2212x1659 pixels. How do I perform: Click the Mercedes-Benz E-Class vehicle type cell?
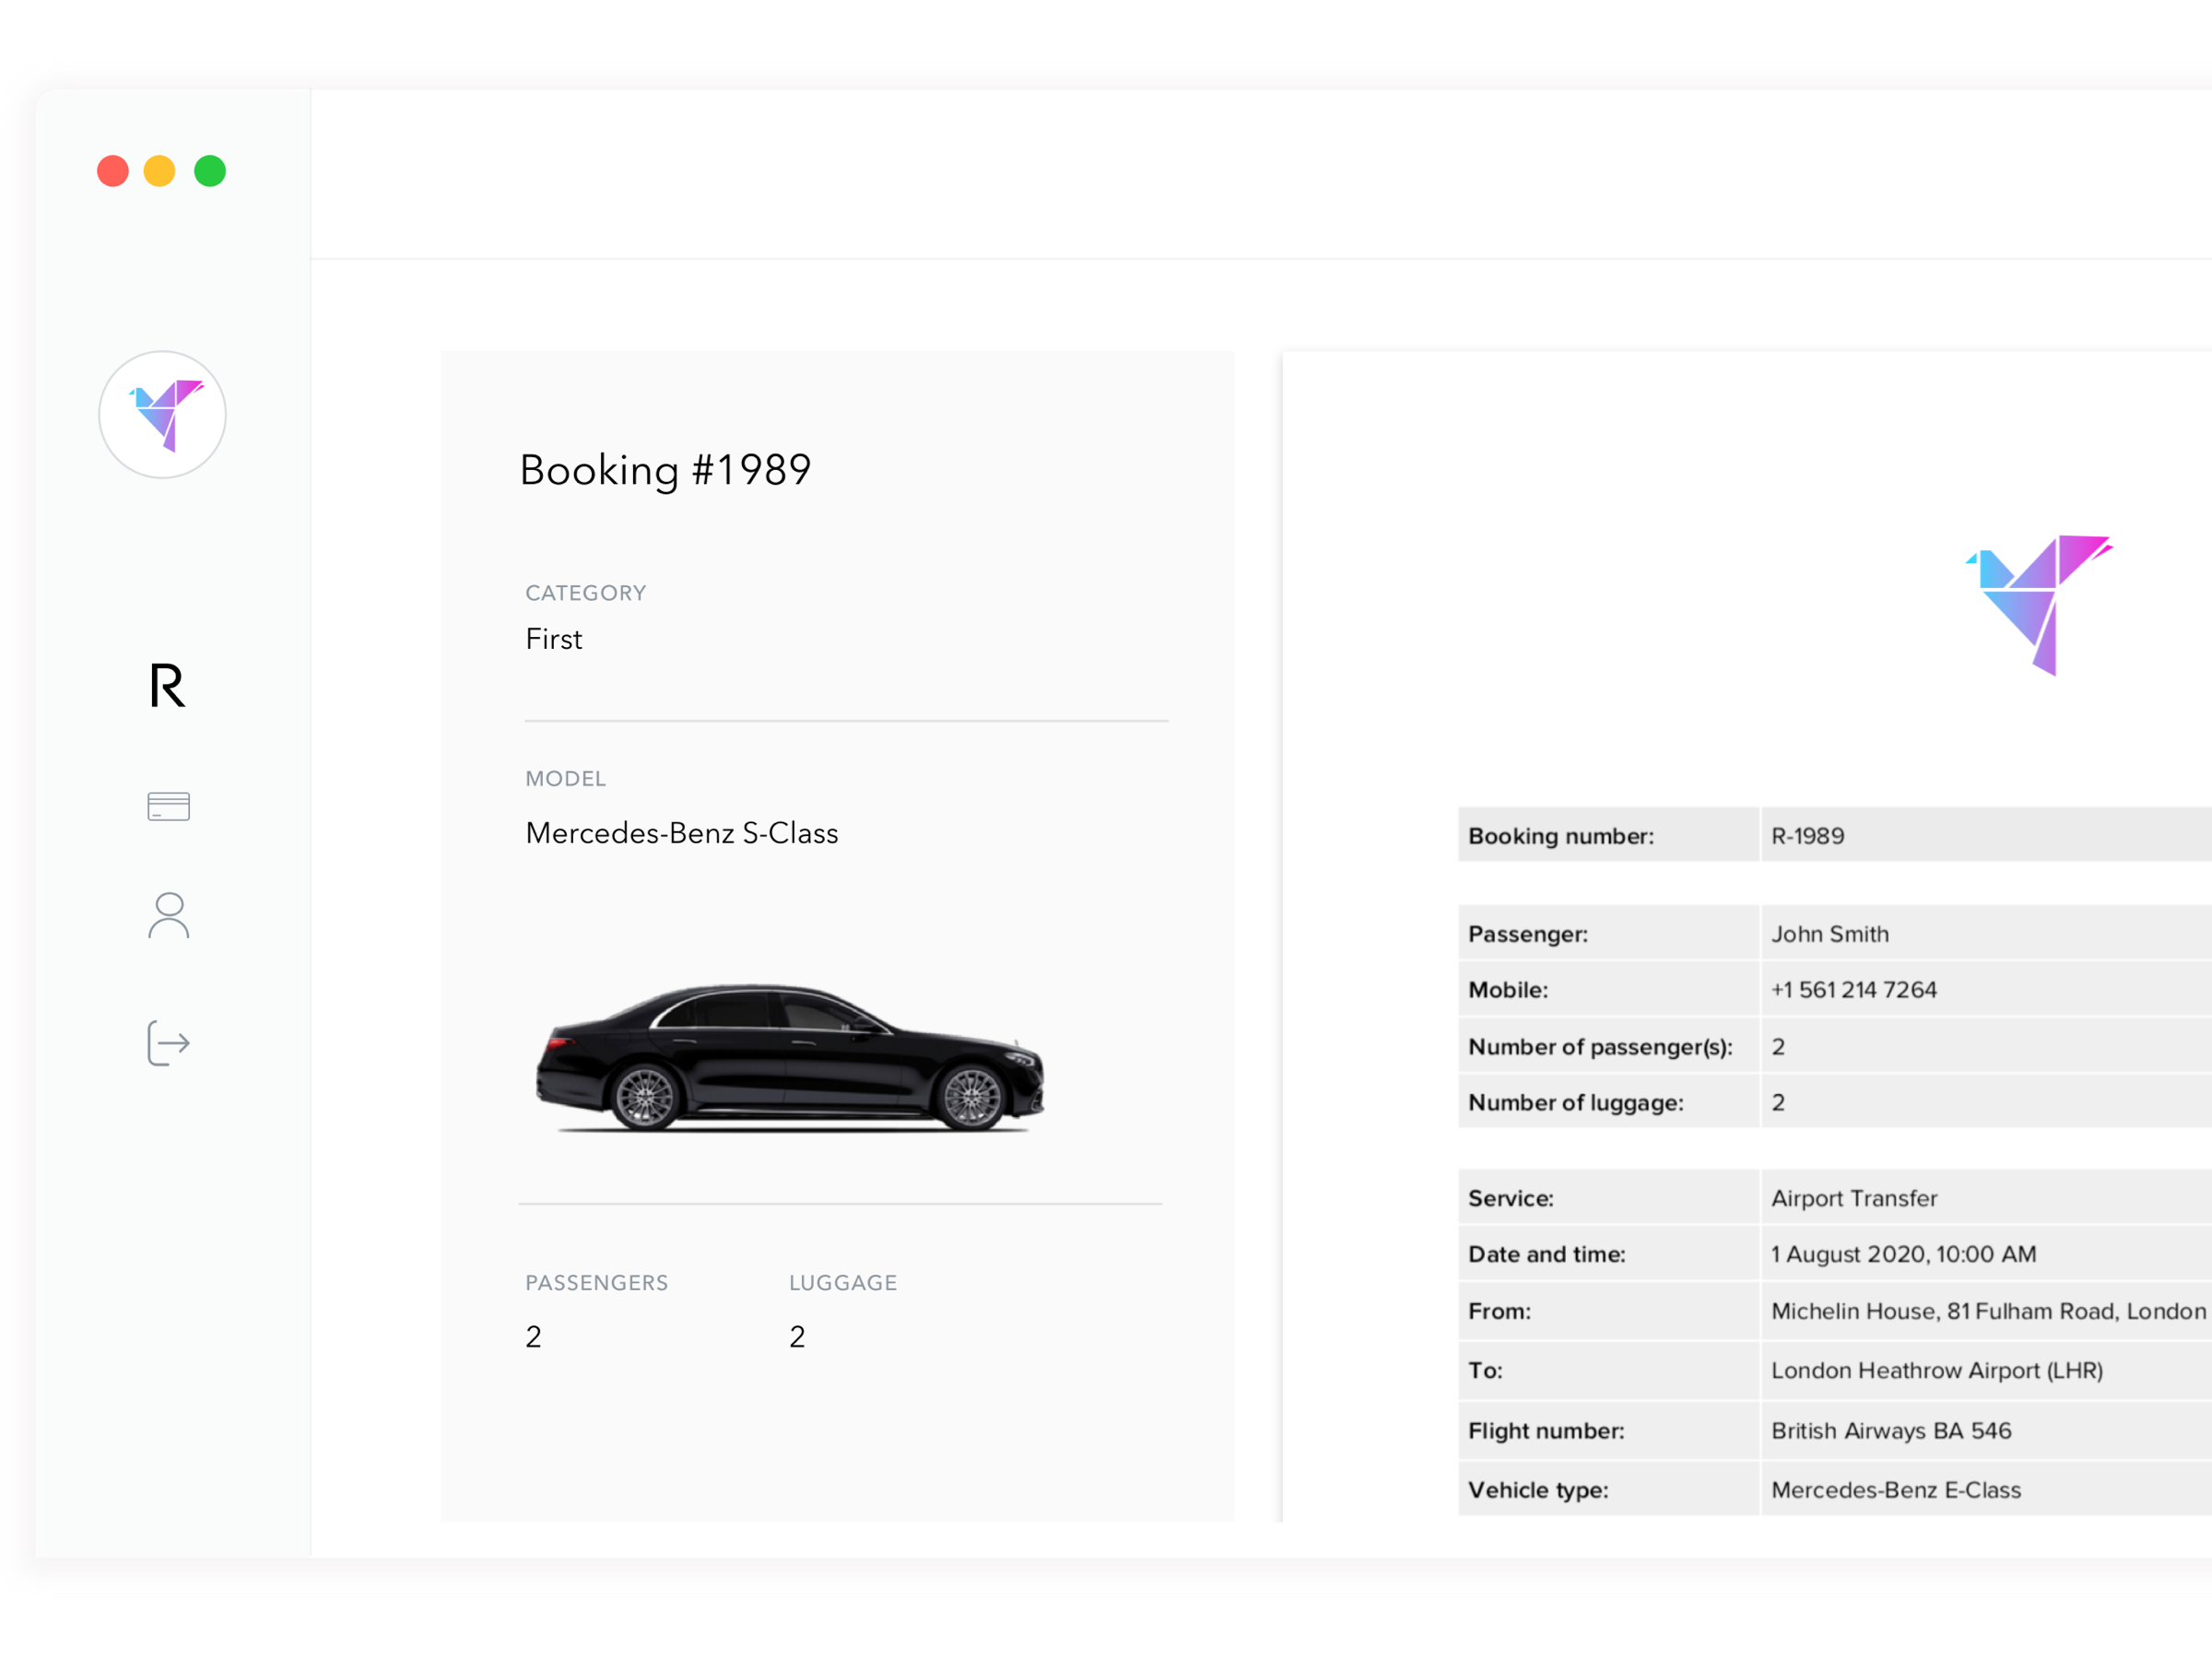click(1895, 1490)
